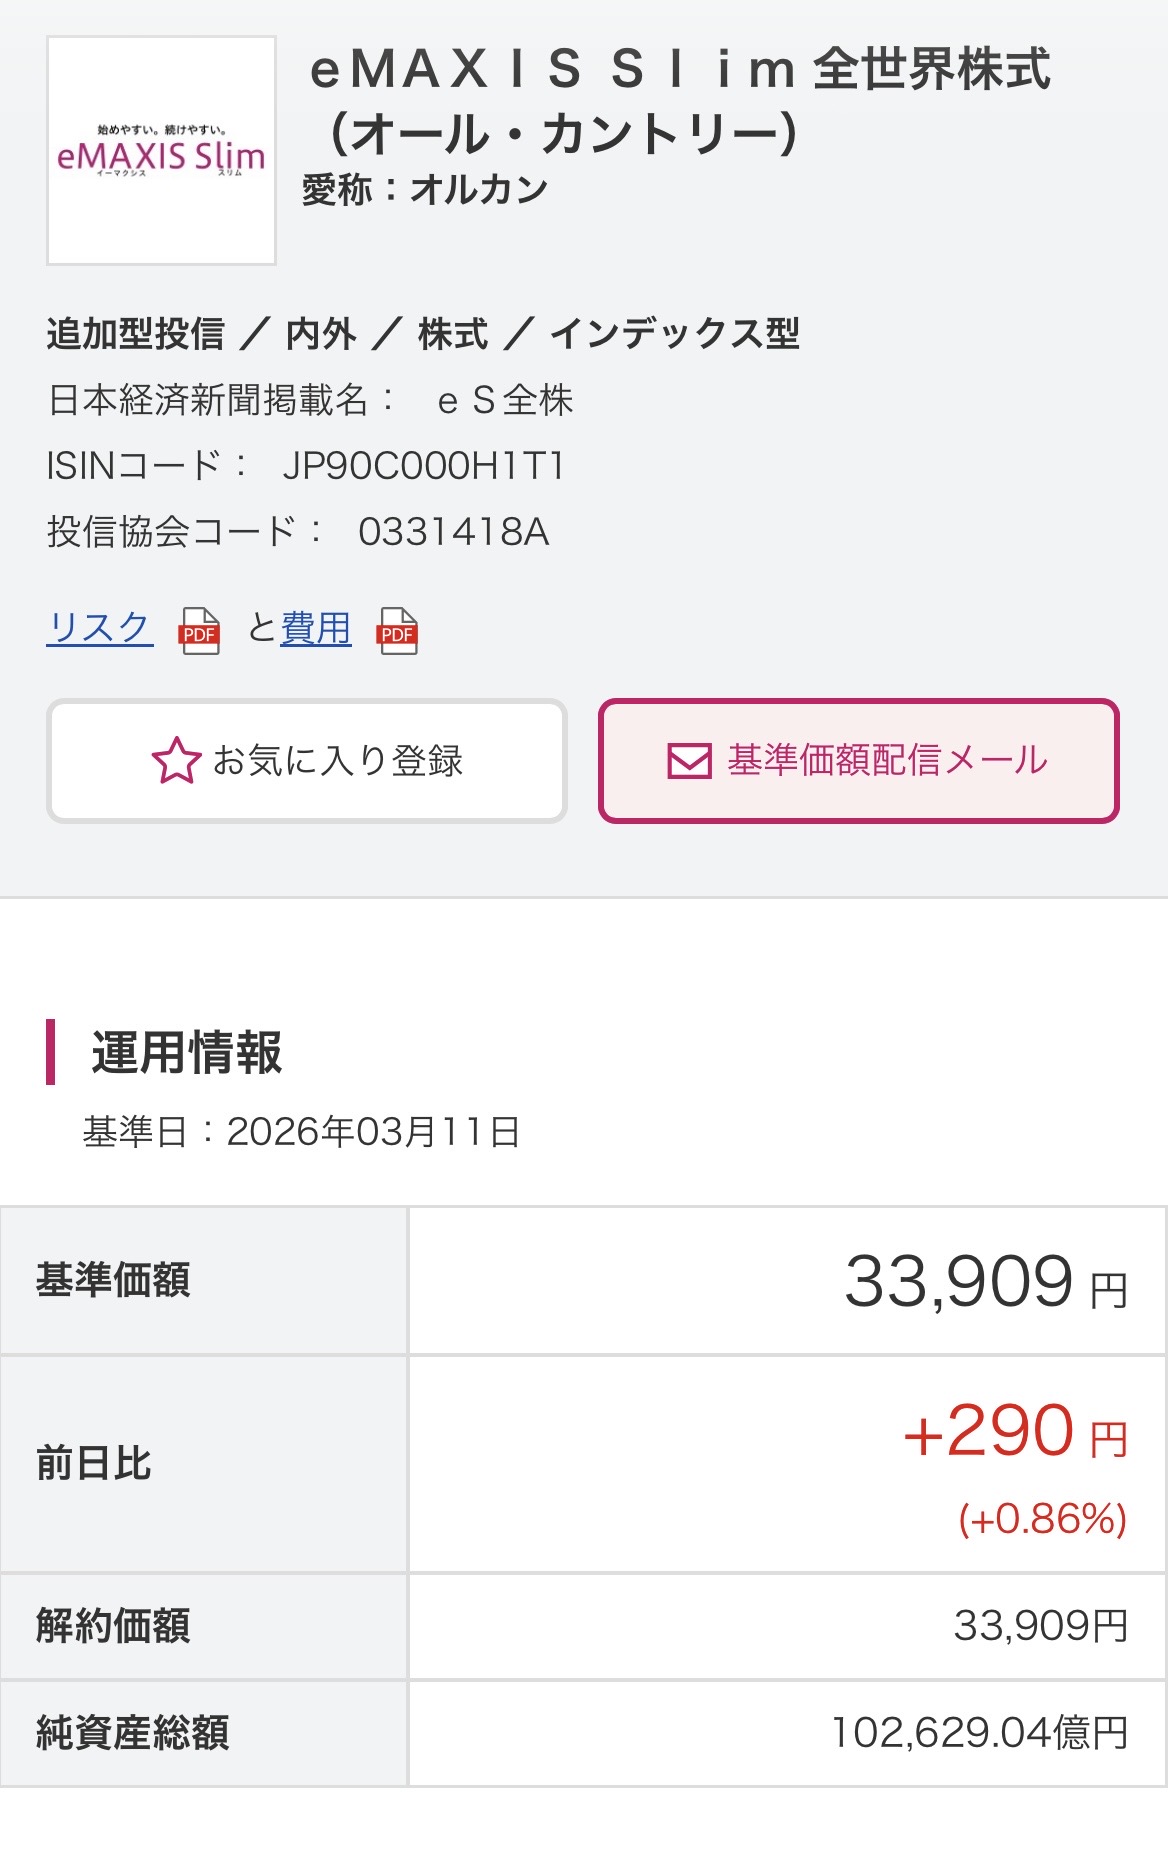Viewport: 1168px width, 1850px height.
Task: Open the 費用 link
Action: point(316,628)
